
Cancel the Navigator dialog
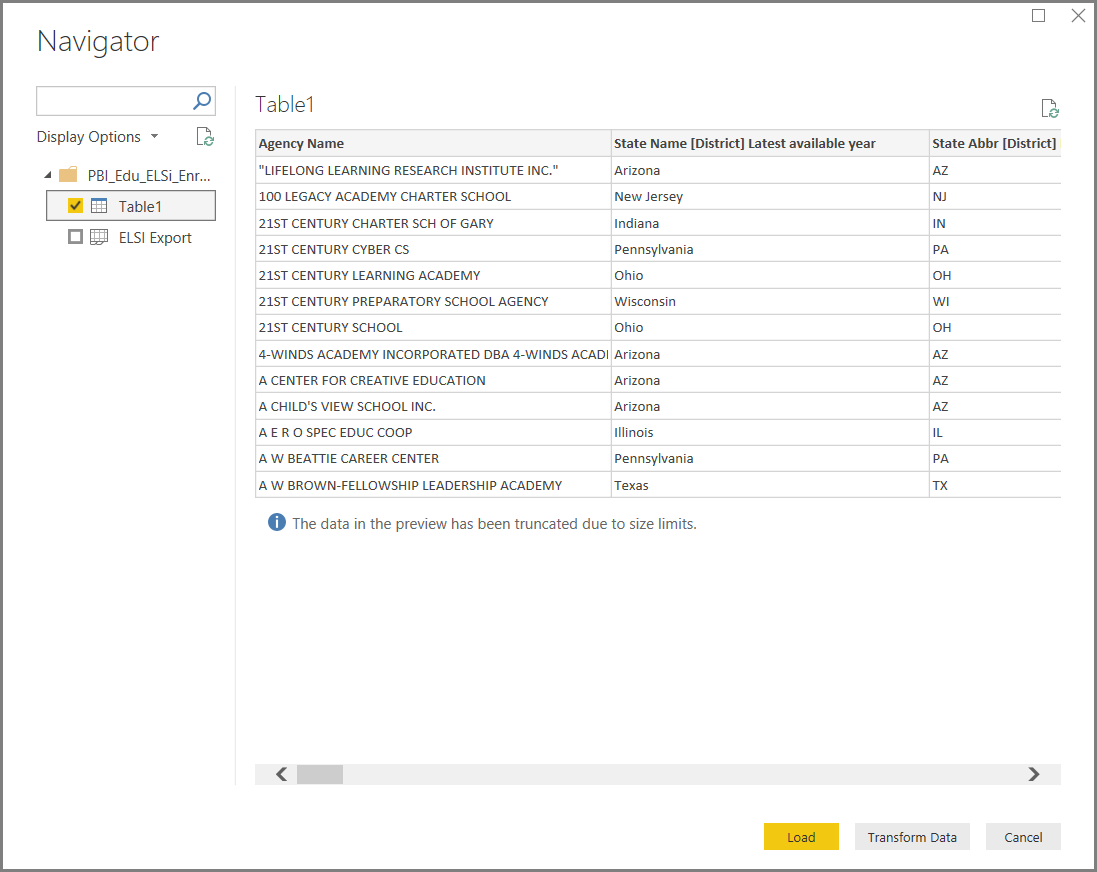1023,837
